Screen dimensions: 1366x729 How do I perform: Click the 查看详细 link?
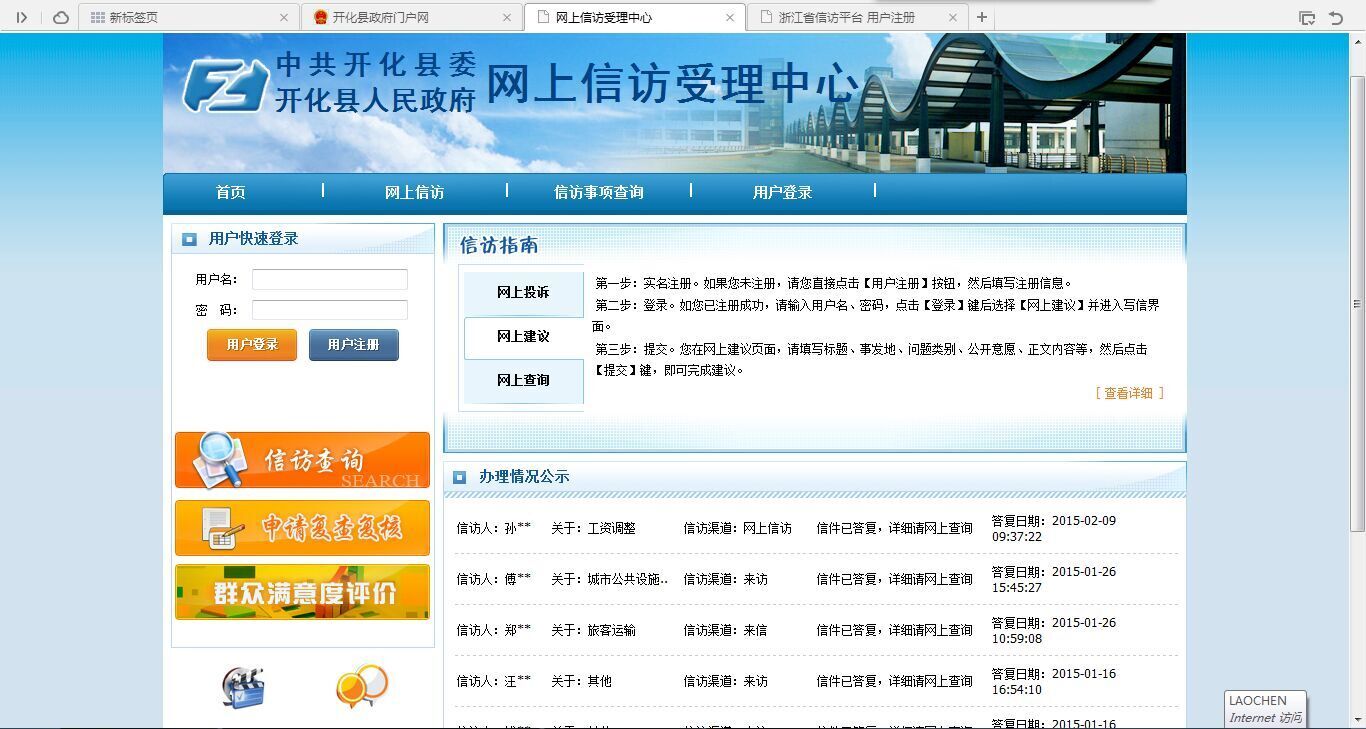(x=1129, y=394)
